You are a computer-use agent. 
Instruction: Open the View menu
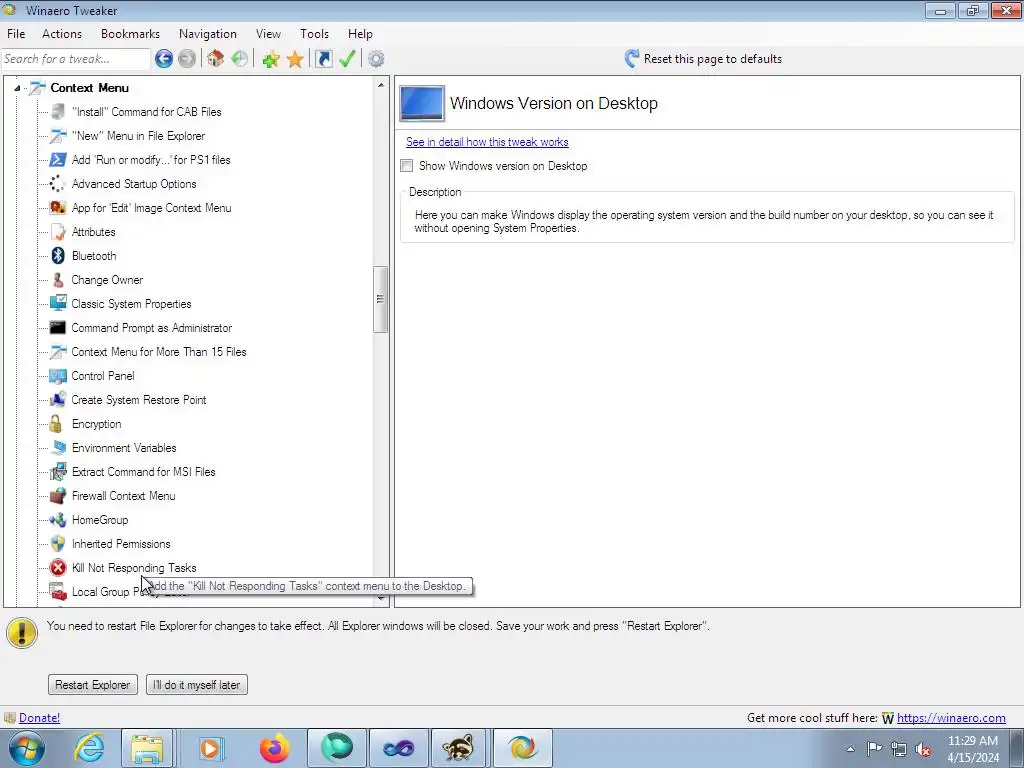pos(268,34)
